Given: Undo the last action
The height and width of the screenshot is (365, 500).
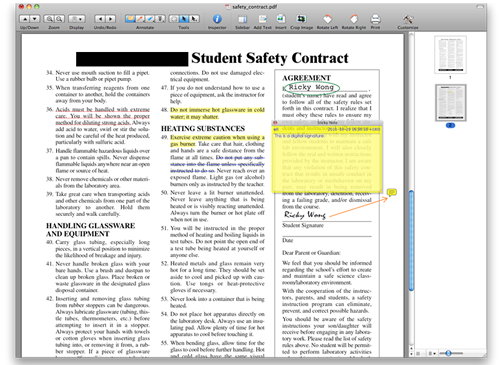Looking at the screenshot, I should tap(100, 19).
